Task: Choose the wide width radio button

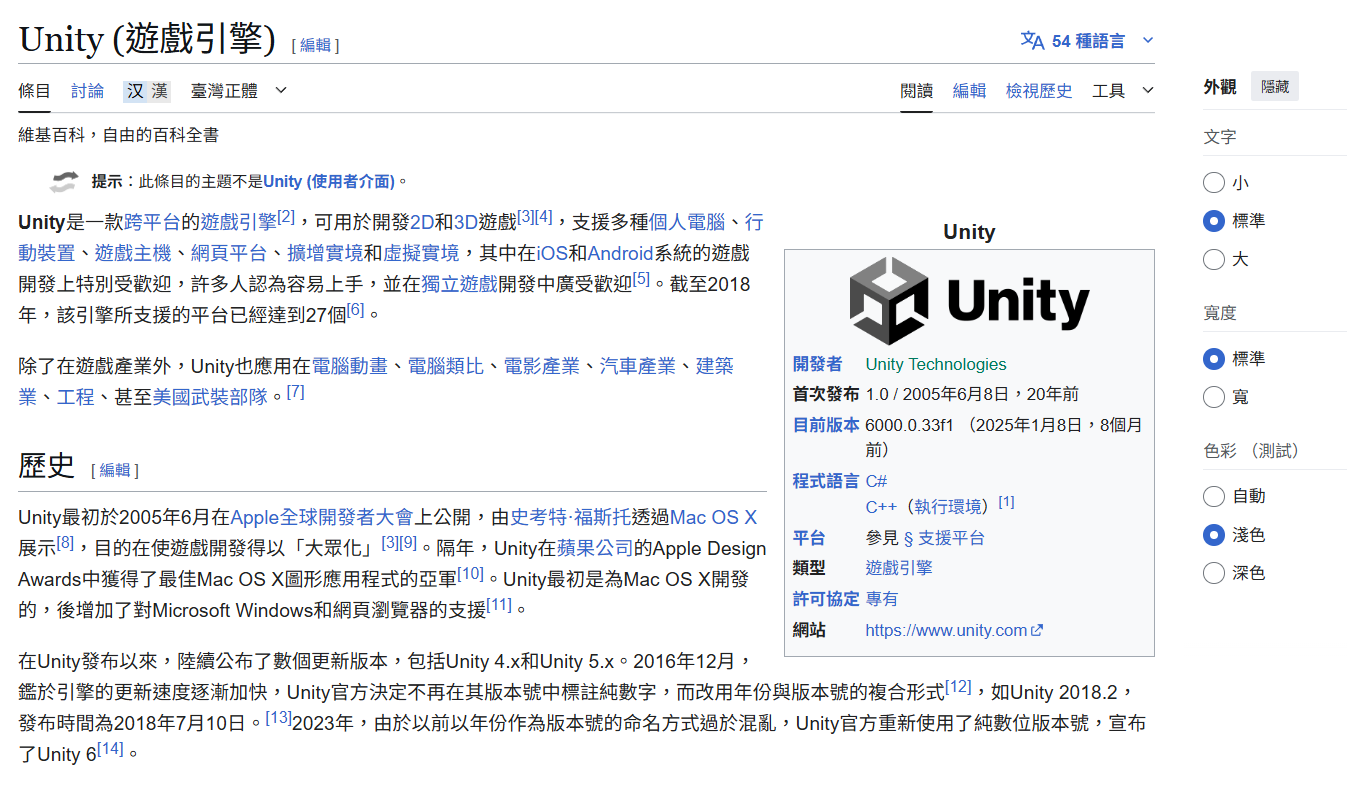Action: (1214, 398)
